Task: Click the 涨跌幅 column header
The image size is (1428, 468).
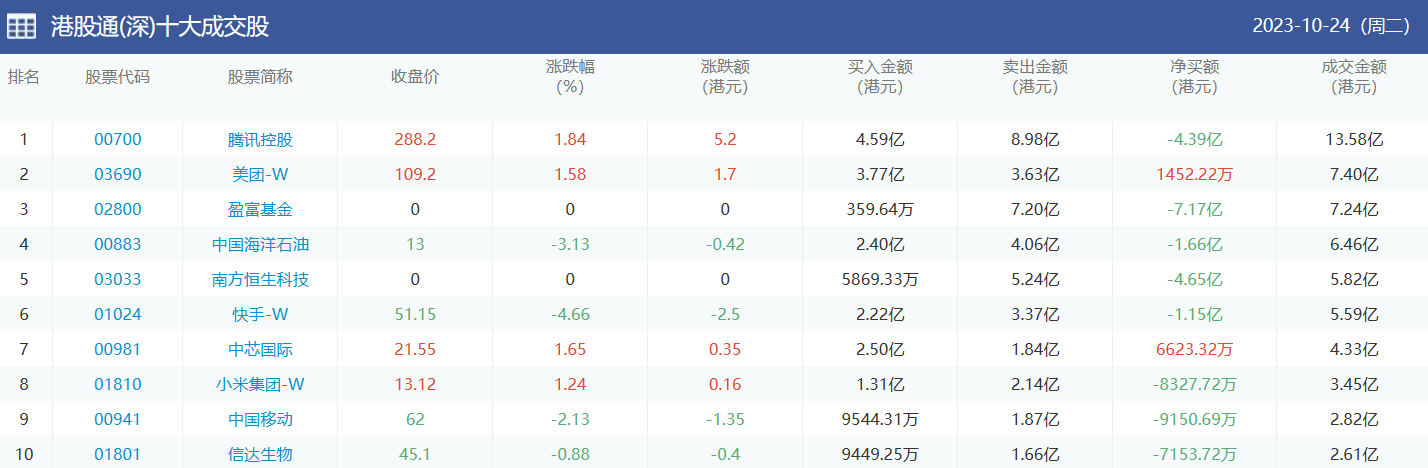Action: [x=570, y=77]
